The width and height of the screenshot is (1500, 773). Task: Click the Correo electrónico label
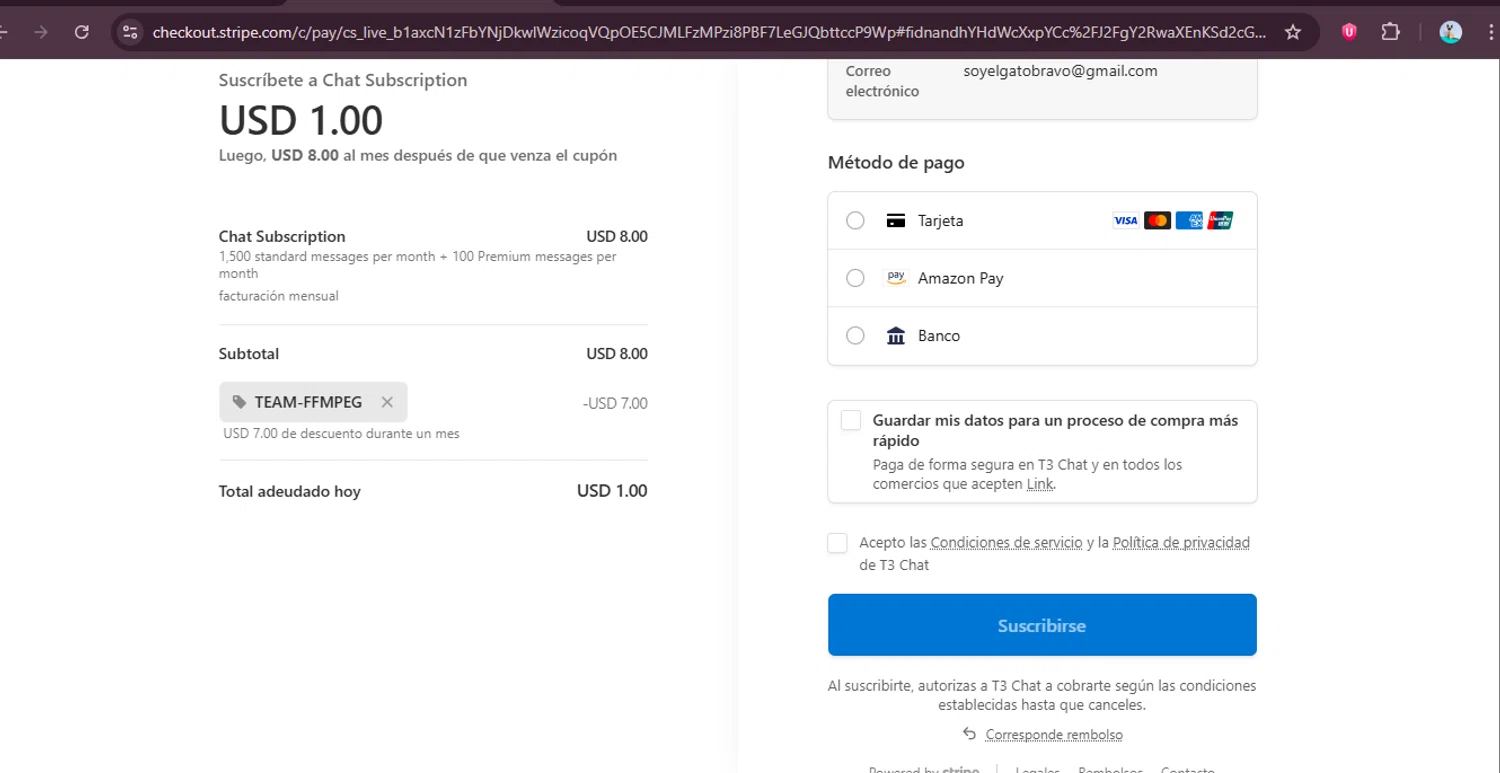[x=882, y=81]
